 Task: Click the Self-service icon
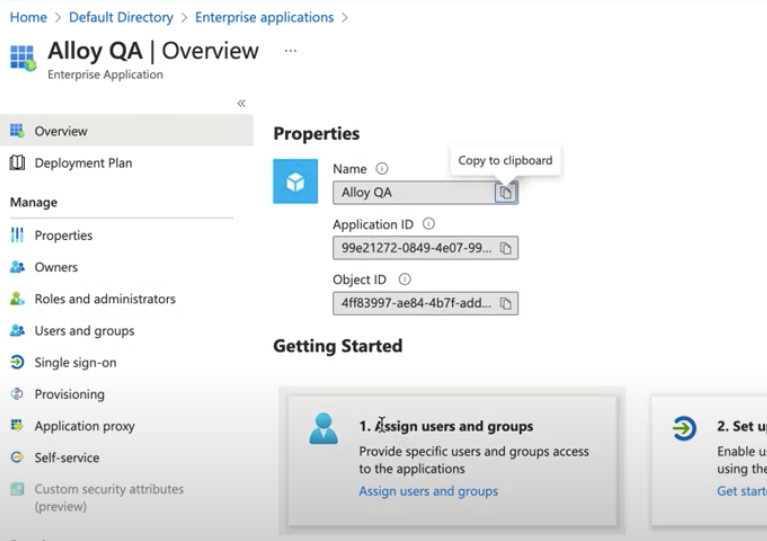[x=17, y=457]
